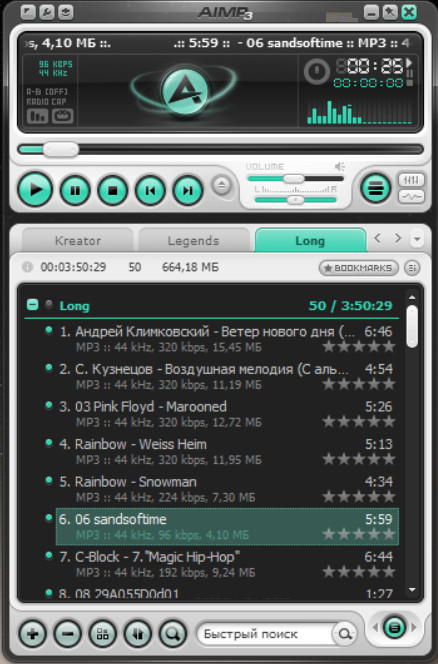Collapse the Long playlist group

click(32, 305)
